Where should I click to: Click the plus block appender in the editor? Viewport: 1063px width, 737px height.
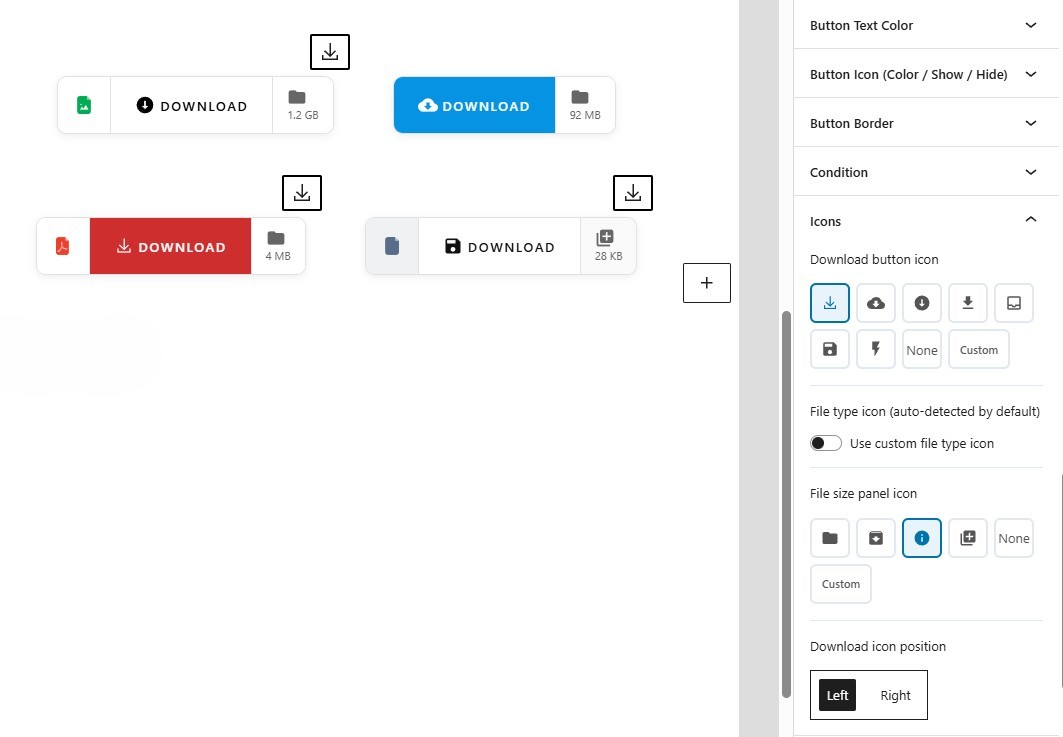[x=706, y=283]
